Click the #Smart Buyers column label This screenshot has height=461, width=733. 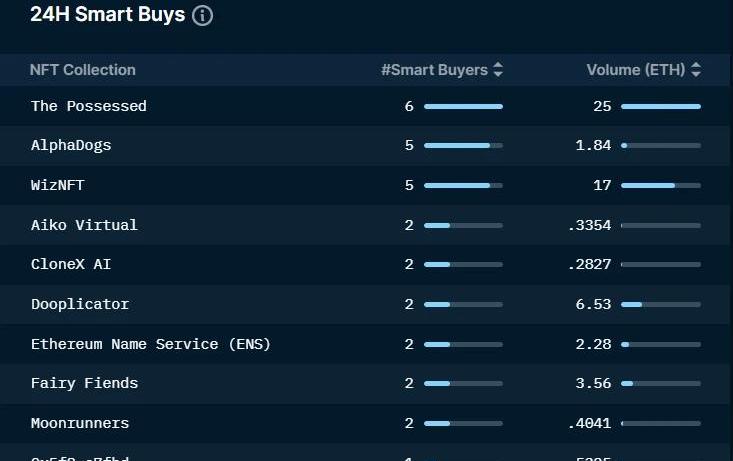[x=434, y=70]
